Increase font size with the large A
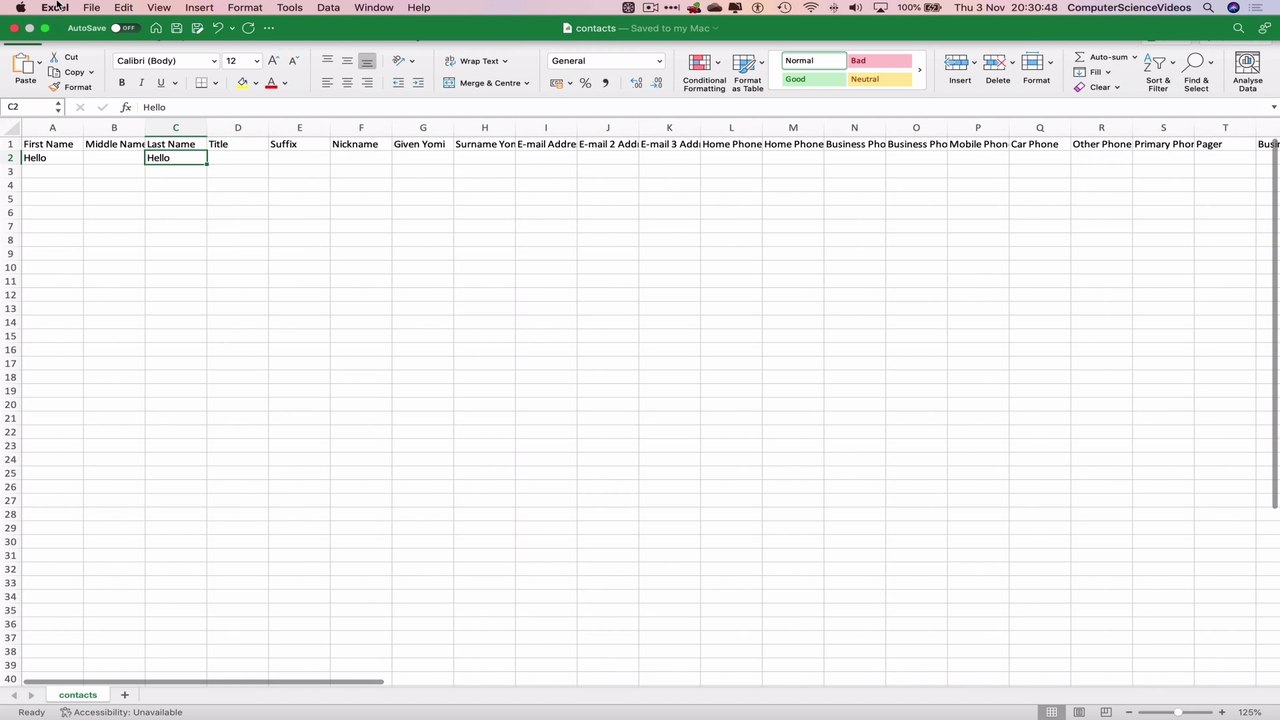Screen dimensions: 1280x720 coord(274,61)
